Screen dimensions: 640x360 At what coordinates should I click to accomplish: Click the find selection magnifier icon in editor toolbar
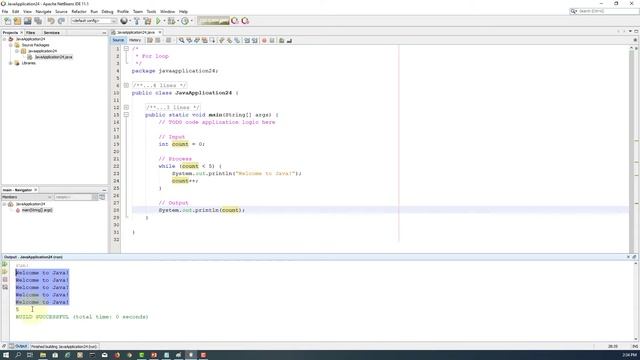coord(181,40)
